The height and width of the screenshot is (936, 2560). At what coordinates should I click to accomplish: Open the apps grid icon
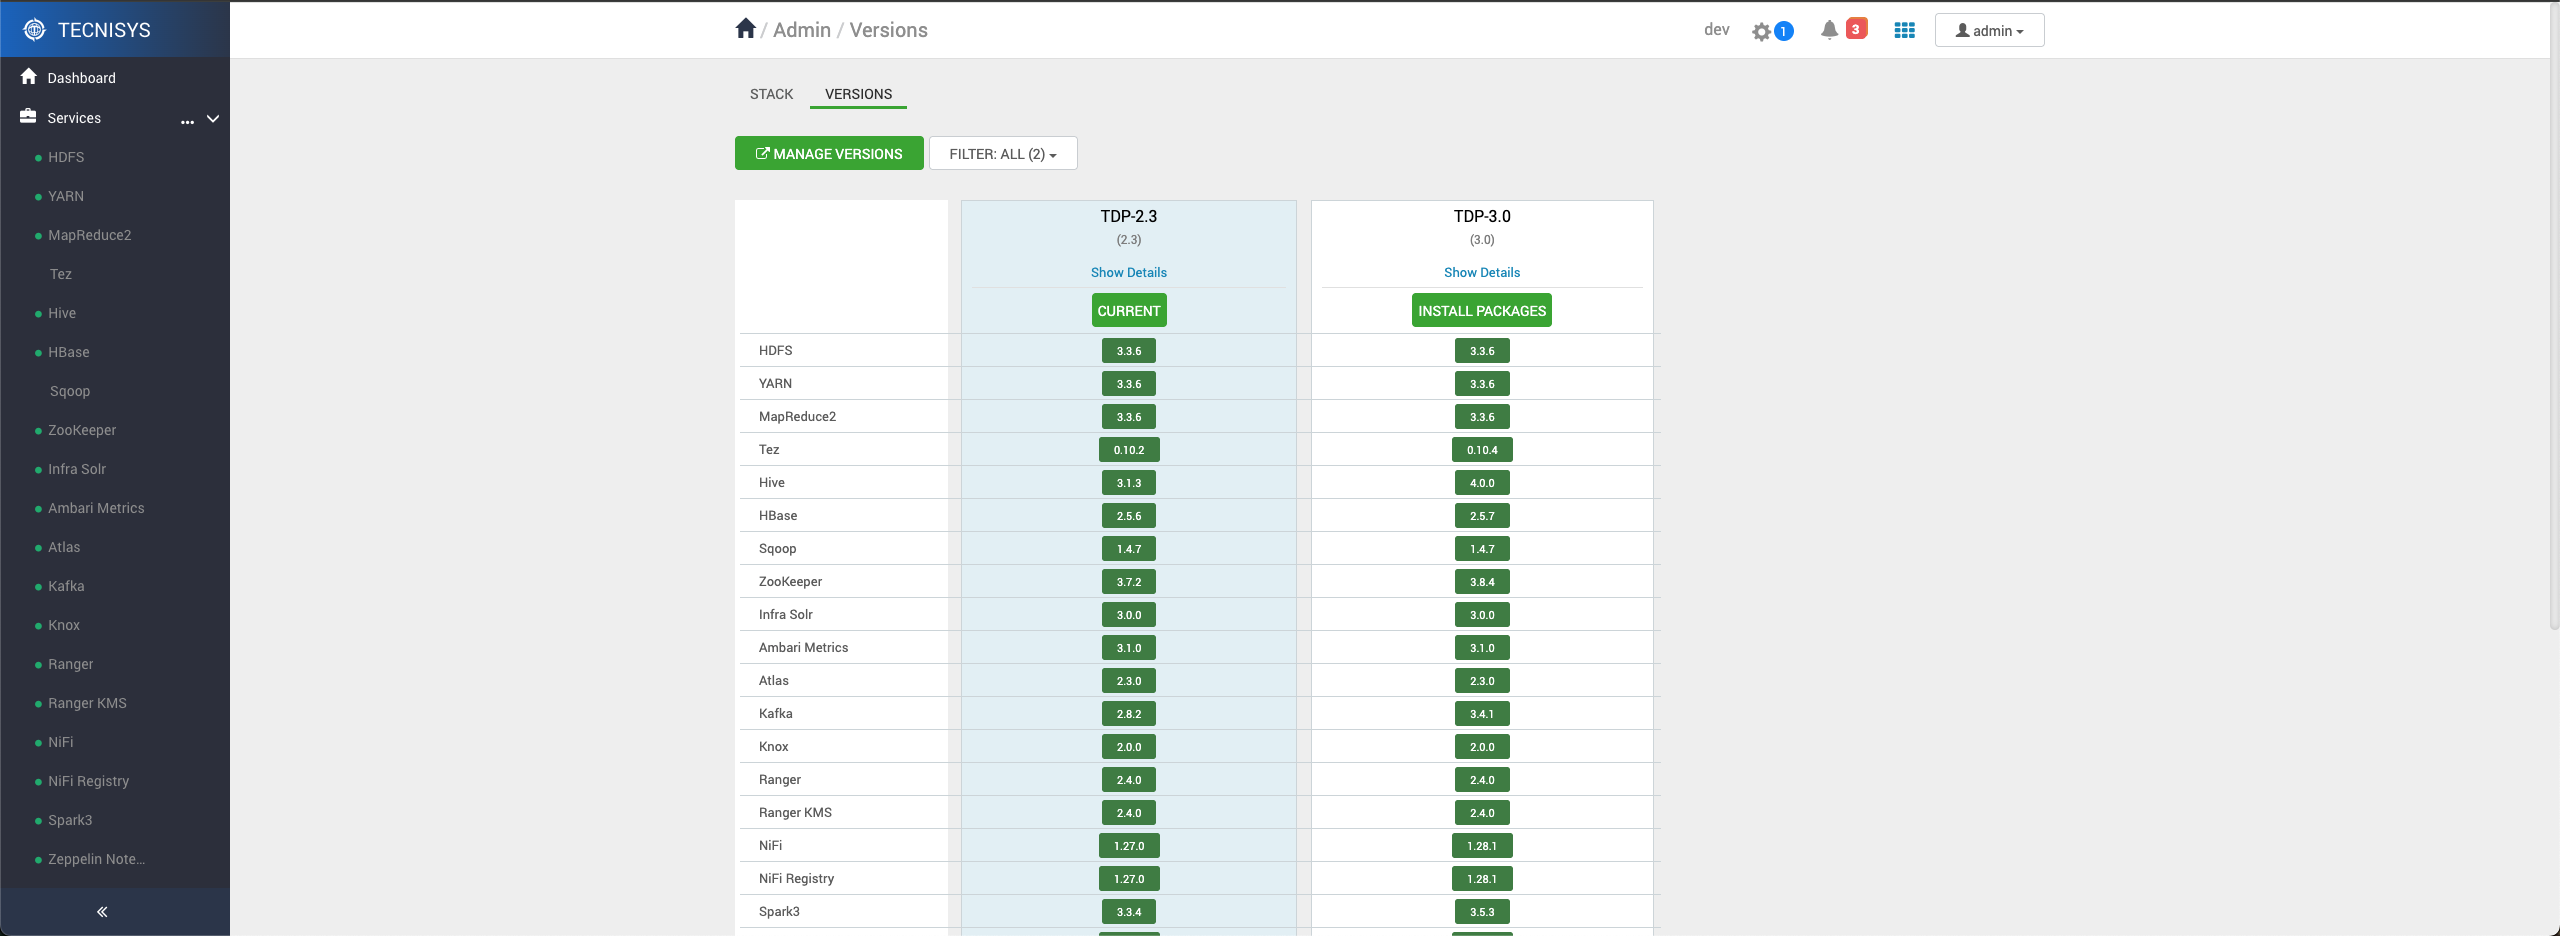[x=1905, y=30]
